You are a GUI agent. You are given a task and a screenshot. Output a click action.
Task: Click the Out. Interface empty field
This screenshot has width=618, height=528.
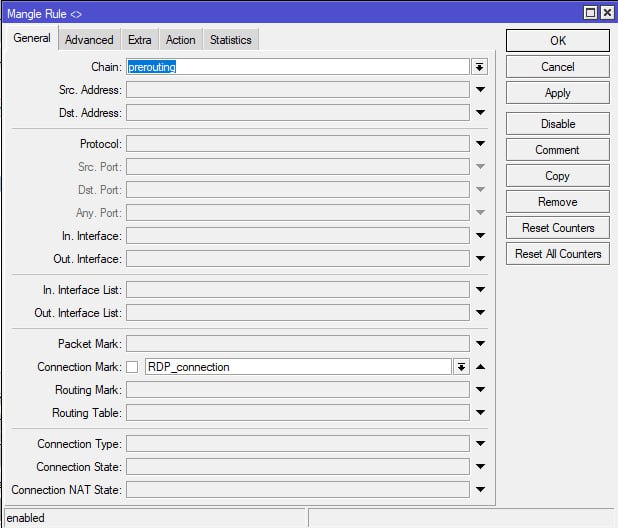pos(298,259)
